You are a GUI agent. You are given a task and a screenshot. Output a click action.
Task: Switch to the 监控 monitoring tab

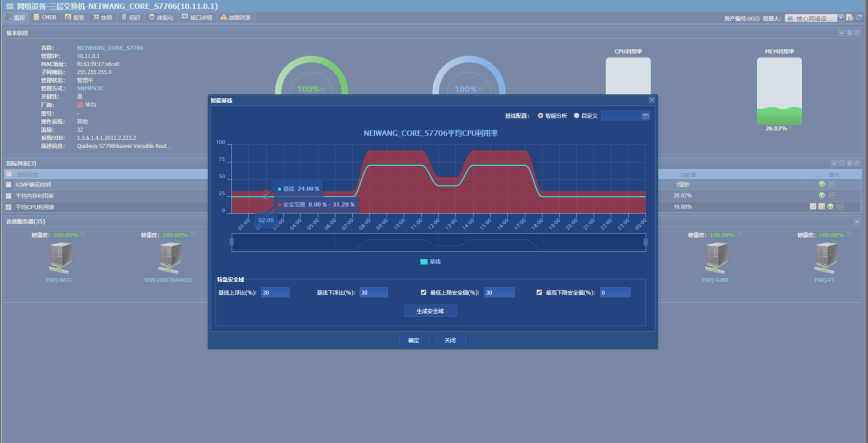click(x=15, y=18)
